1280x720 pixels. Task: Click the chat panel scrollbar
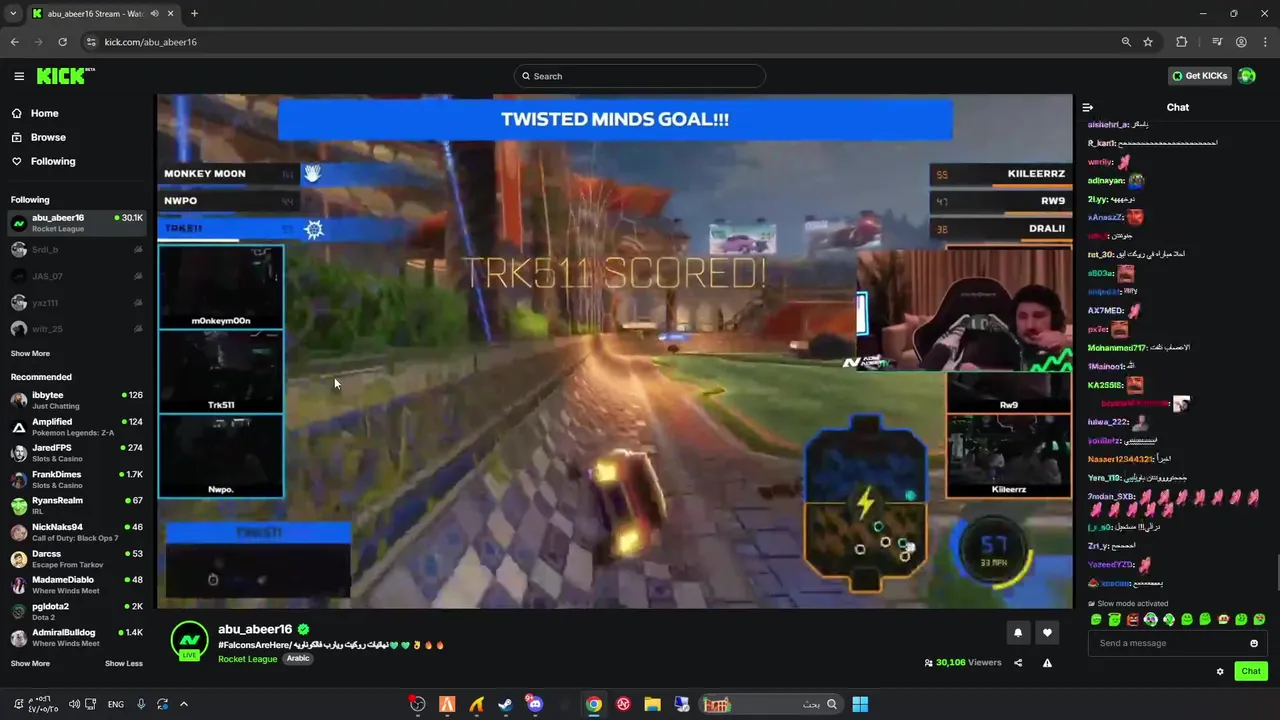[x=1277, y=572]
